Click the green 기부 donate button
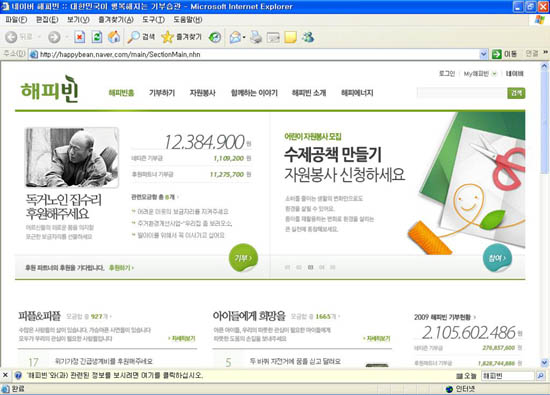This screenshot has width=550, height=395. click(x=243, y=258)
